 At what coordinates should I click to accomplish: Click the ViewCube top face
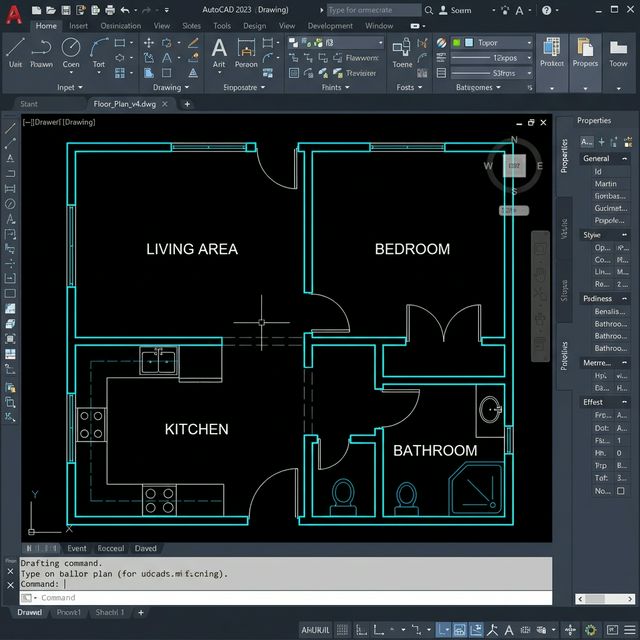point(517,167)
